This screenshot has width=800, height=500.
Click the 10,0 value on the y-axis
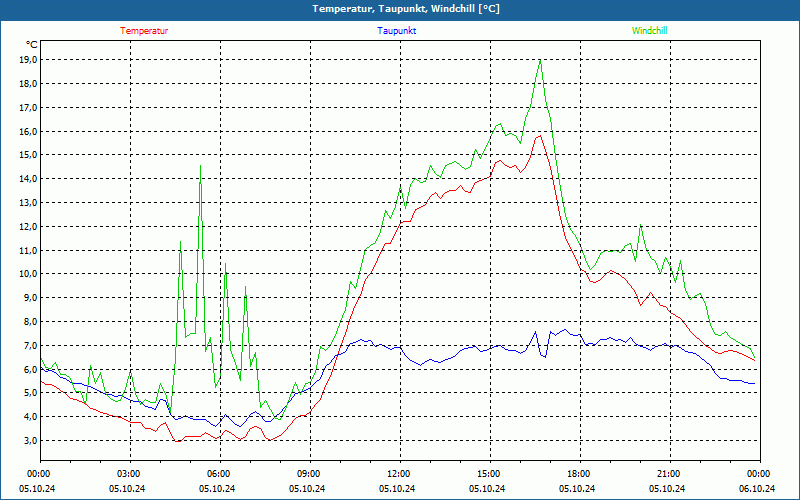[28, 273]
